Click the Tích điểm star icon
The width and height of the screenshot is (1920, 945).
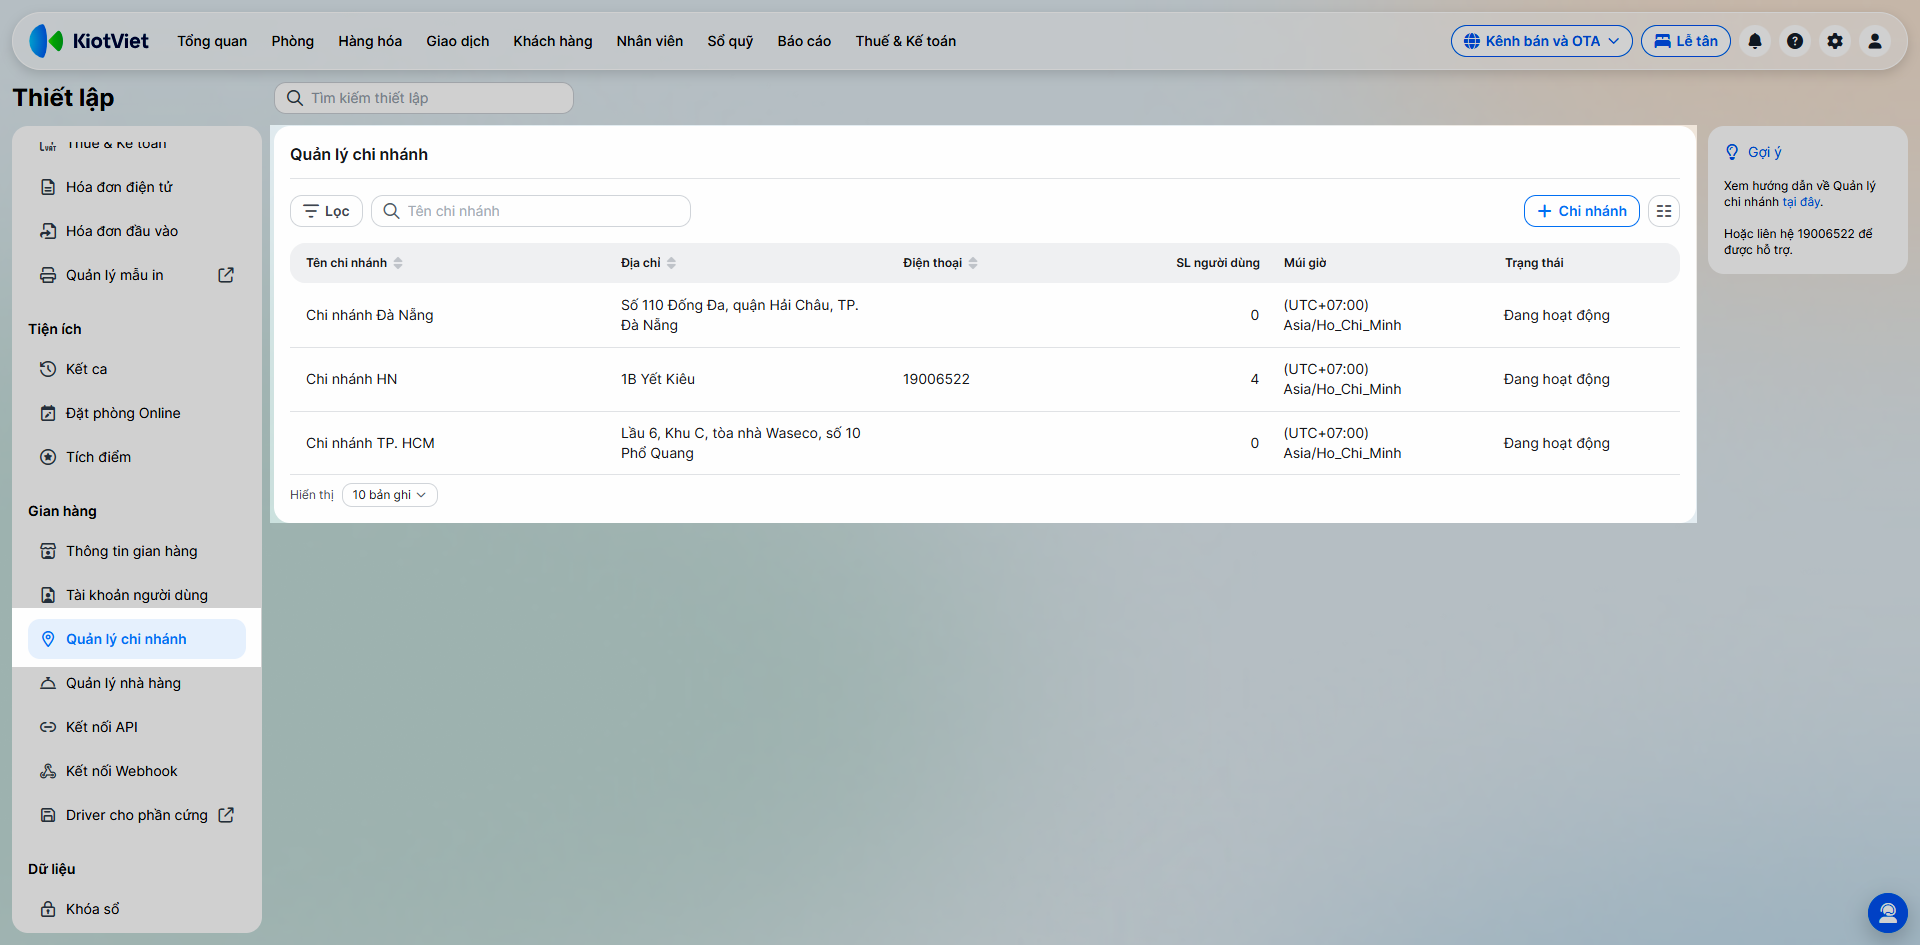point(48,457)
